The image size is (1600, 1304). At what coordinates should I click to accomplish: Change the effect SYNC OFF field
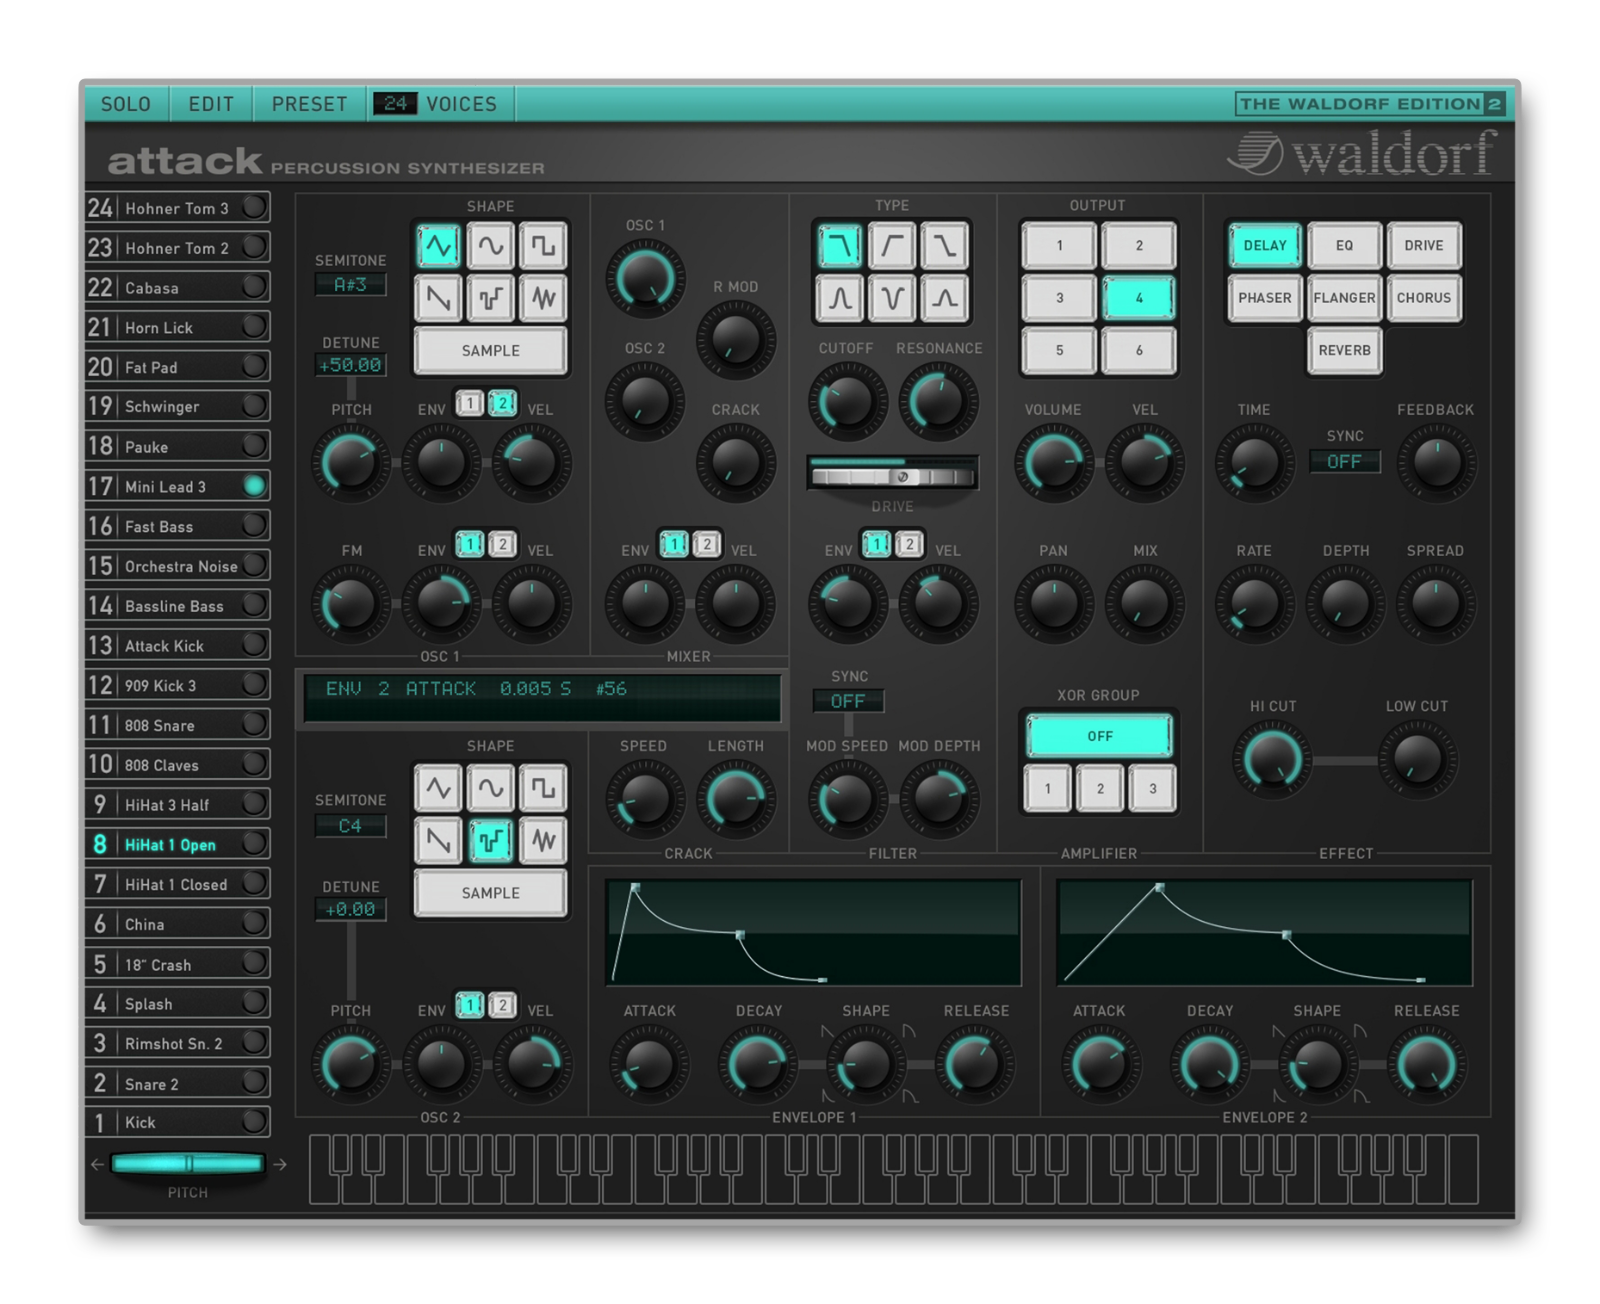click(x=1344, y=462)
